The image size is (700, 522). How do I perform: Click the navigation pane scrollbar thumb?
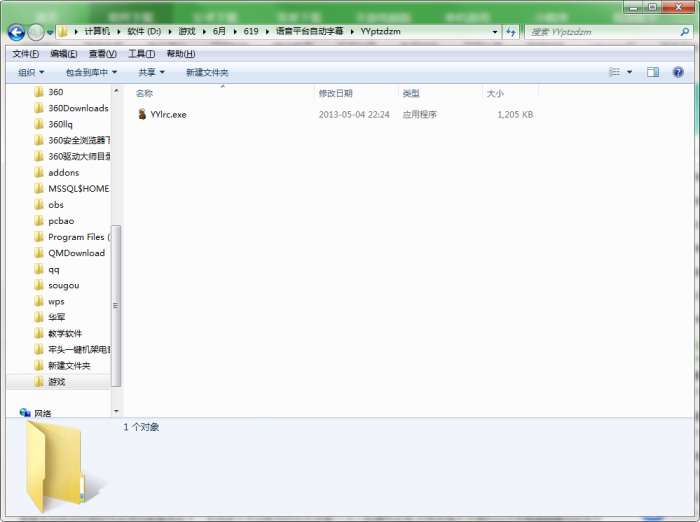click(116, 305)
